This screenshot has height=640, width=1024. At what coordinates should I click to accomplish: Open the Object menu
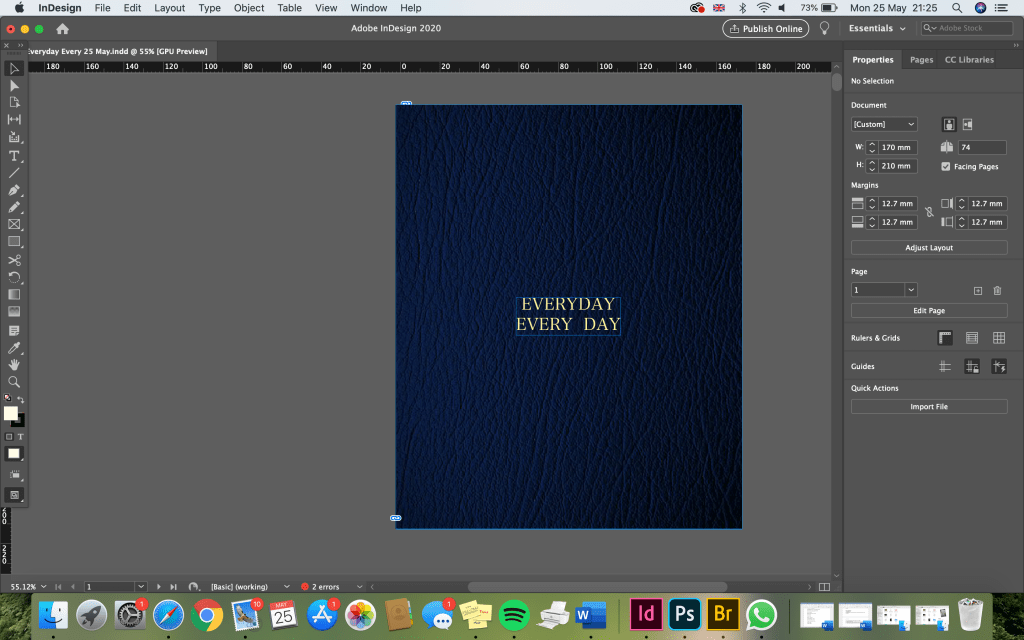click(x=249, y=8)
